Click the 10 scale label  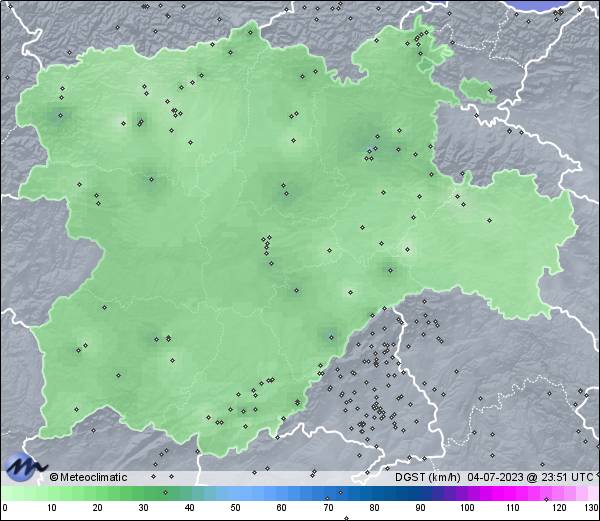coord(52,508)
